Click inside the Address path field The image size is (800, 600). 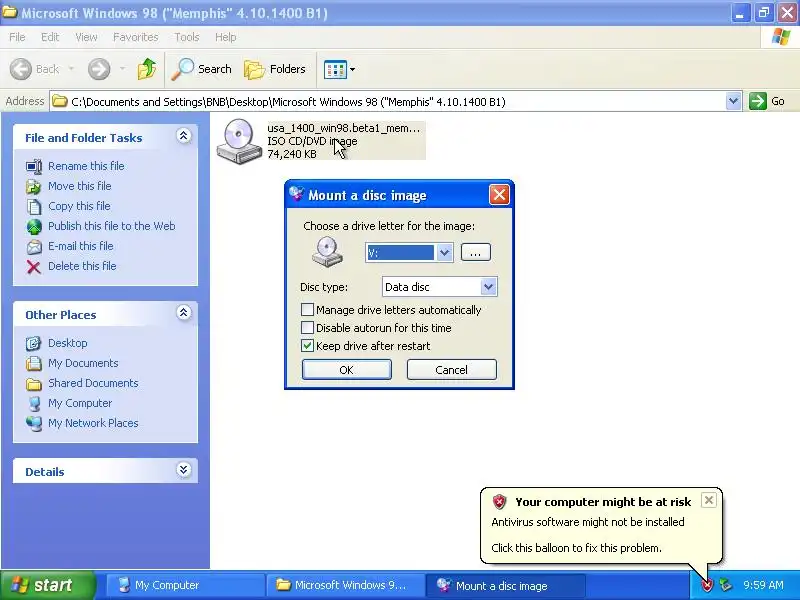click(388, 102)
